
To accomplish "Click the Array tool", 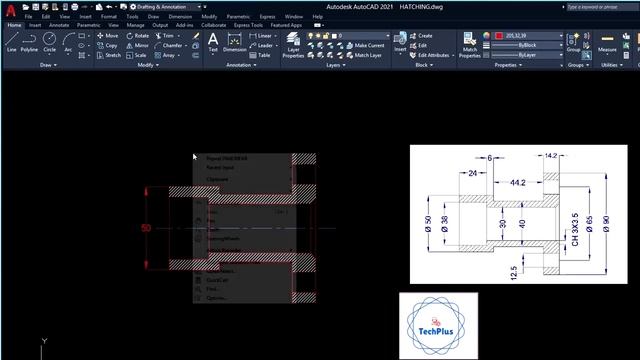I will click(165, 55).
